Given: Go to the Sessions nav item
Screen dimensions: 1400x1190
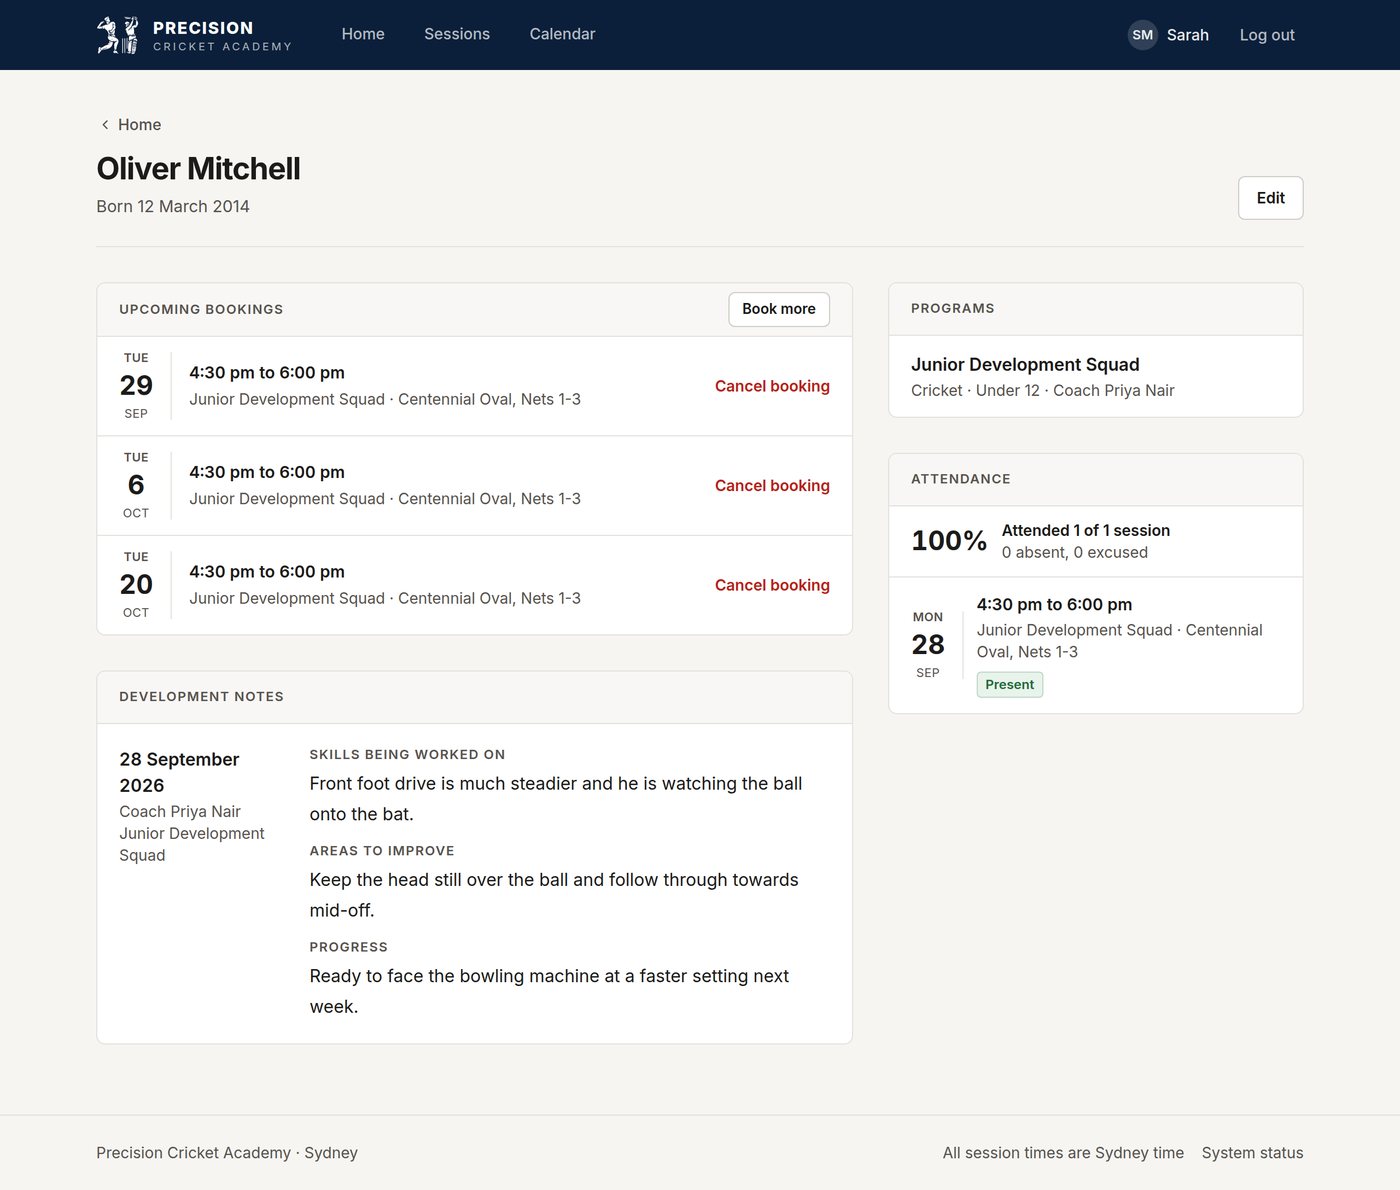Looking at the screenshot, I should 457,34.
